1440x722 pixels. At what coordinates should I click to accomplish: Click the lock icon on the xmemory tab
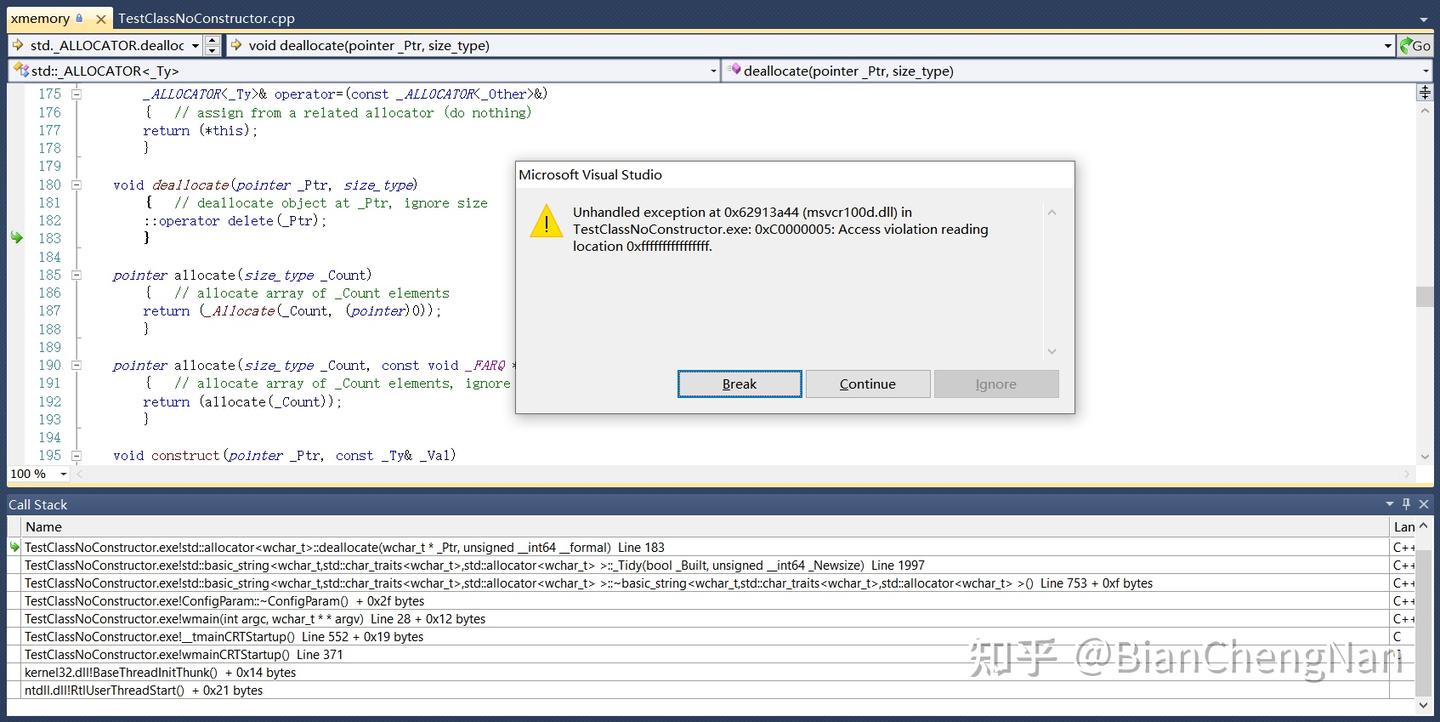pyautogui.click(x=79, y=18)
